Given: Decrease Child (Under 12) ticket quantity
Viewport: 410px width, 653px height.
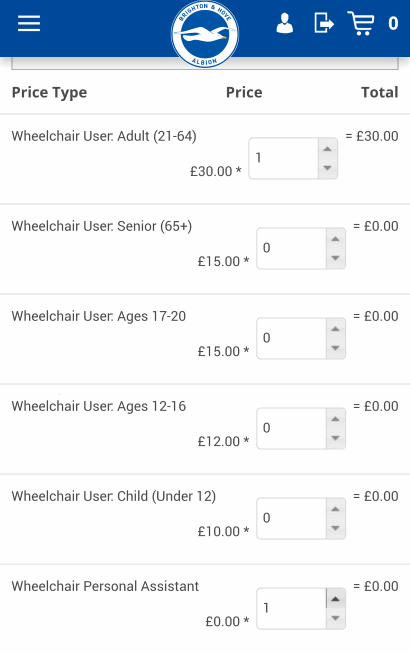Looking at the screenshot, I should click(335, 528).
